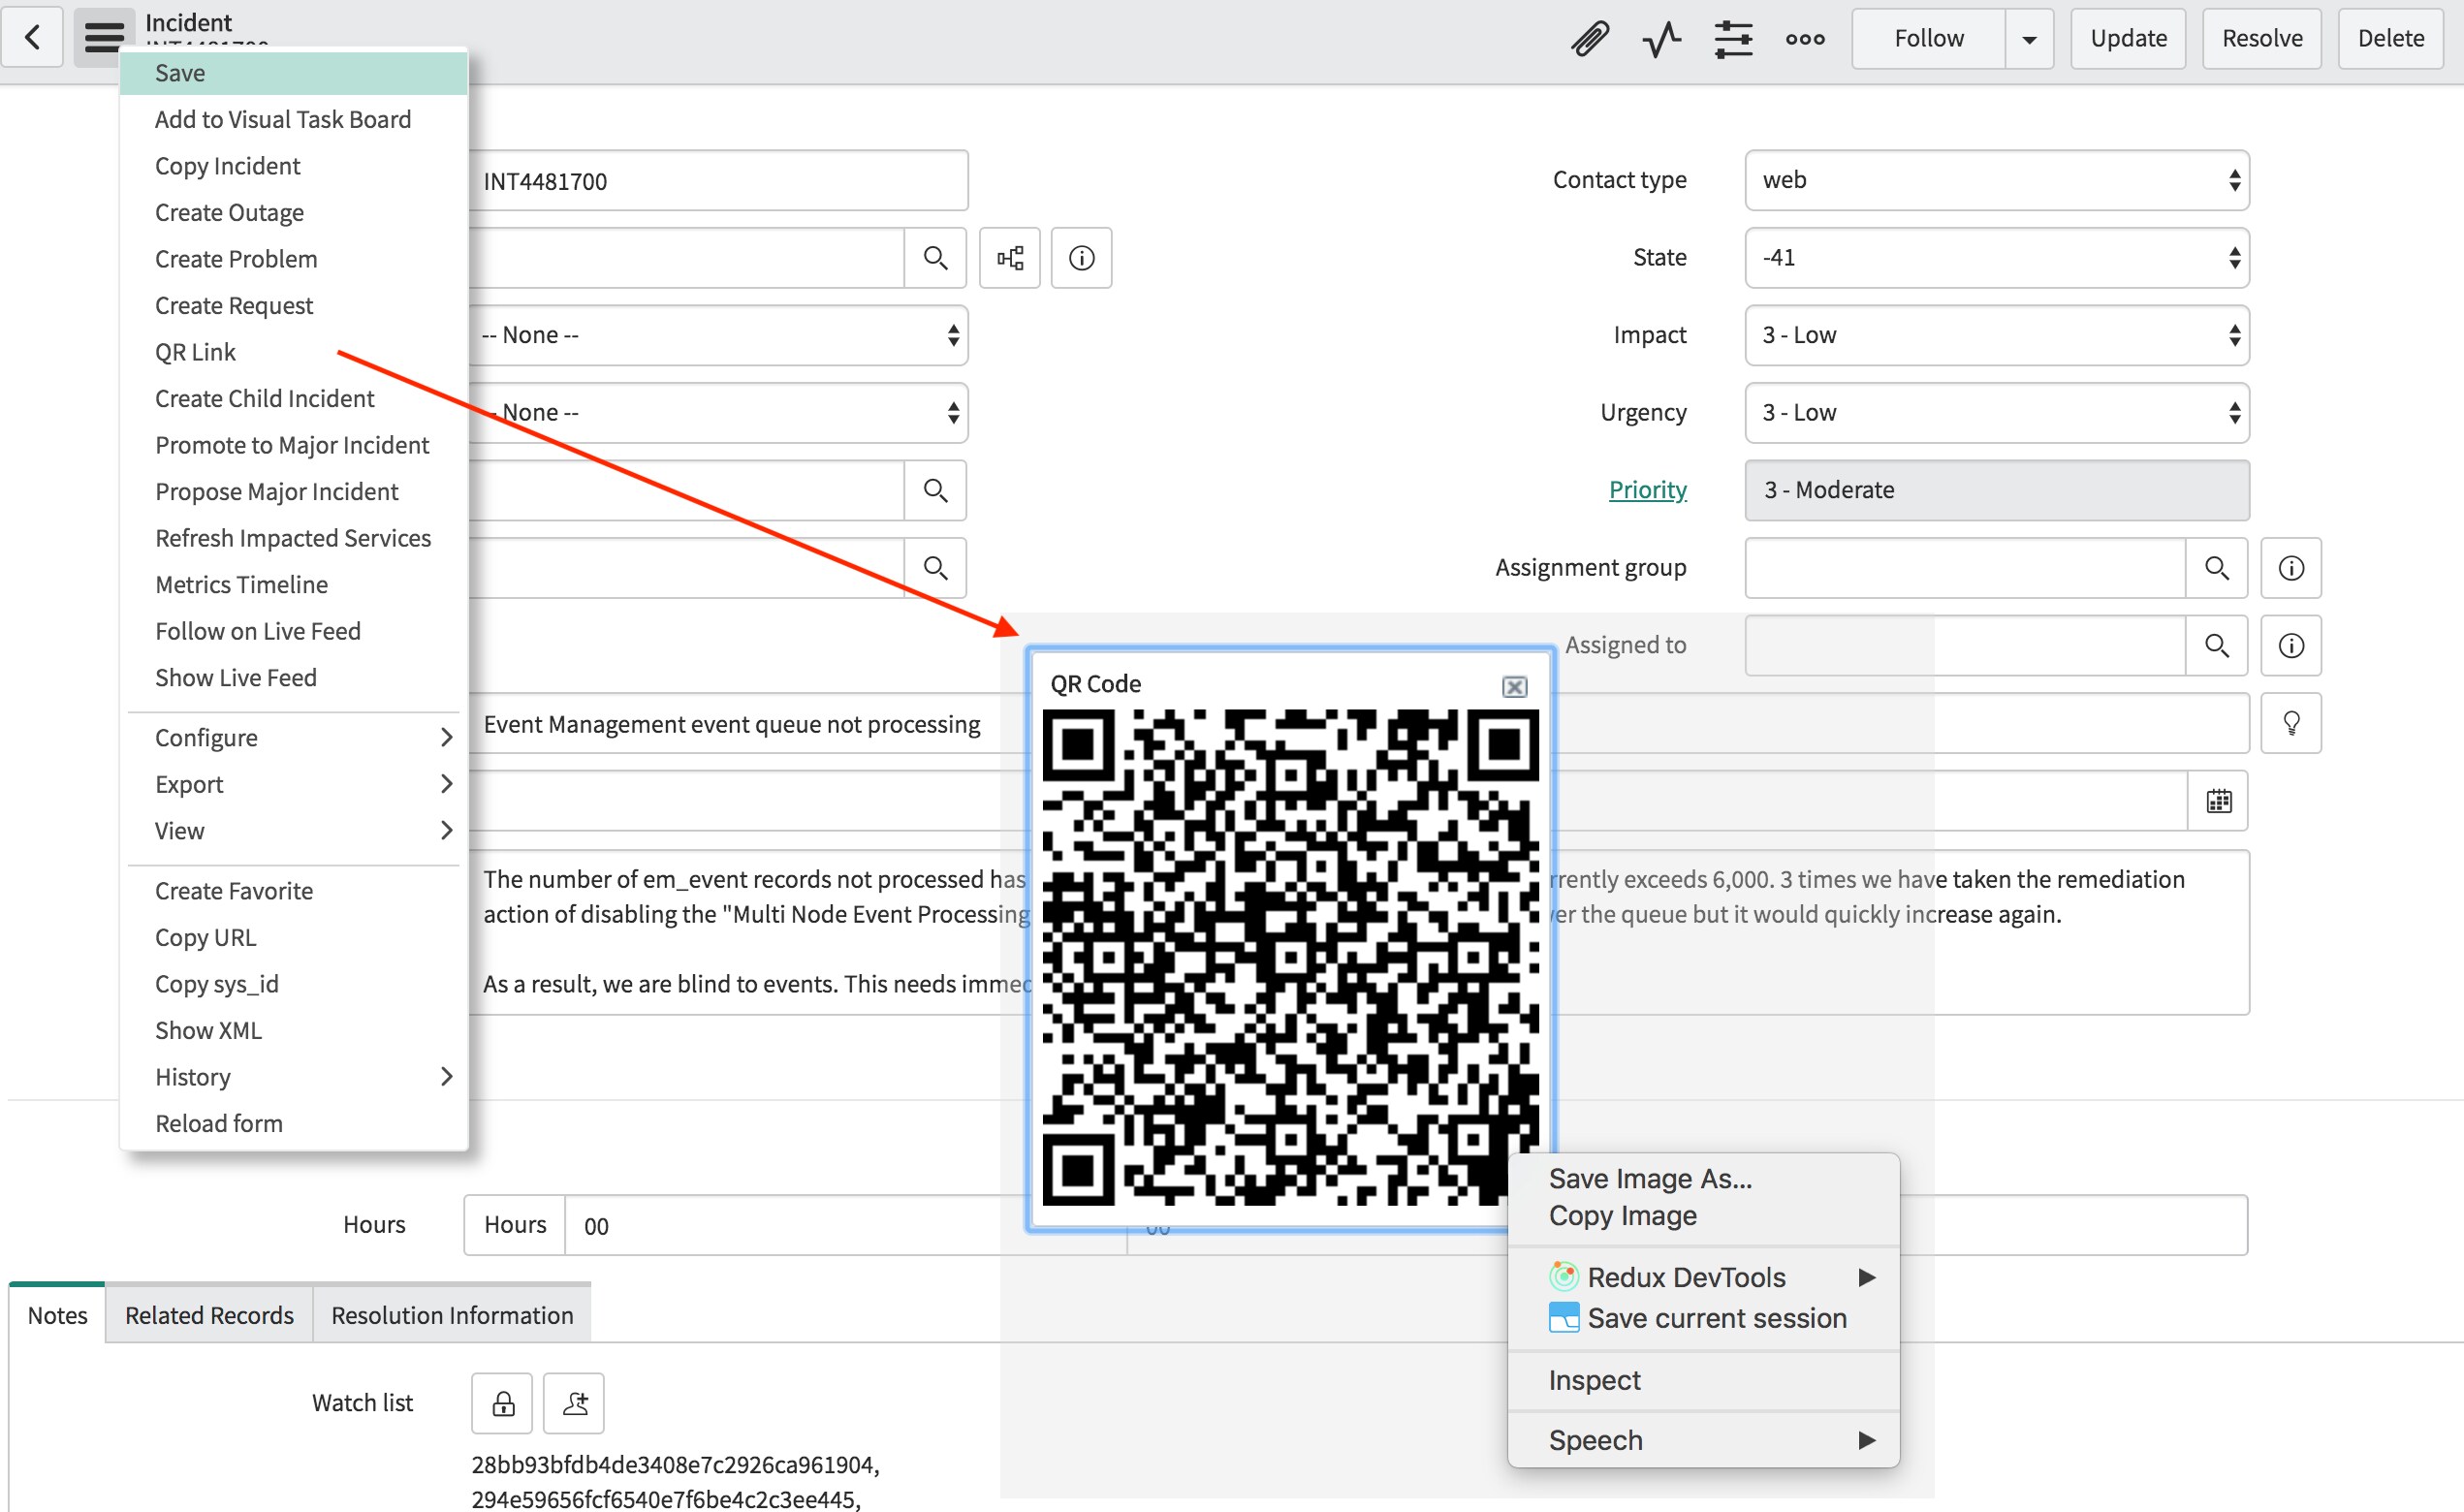Viewport: 2464px width, 1512px height.
Task: Expand the History submenu
Action: point(294,1077)
